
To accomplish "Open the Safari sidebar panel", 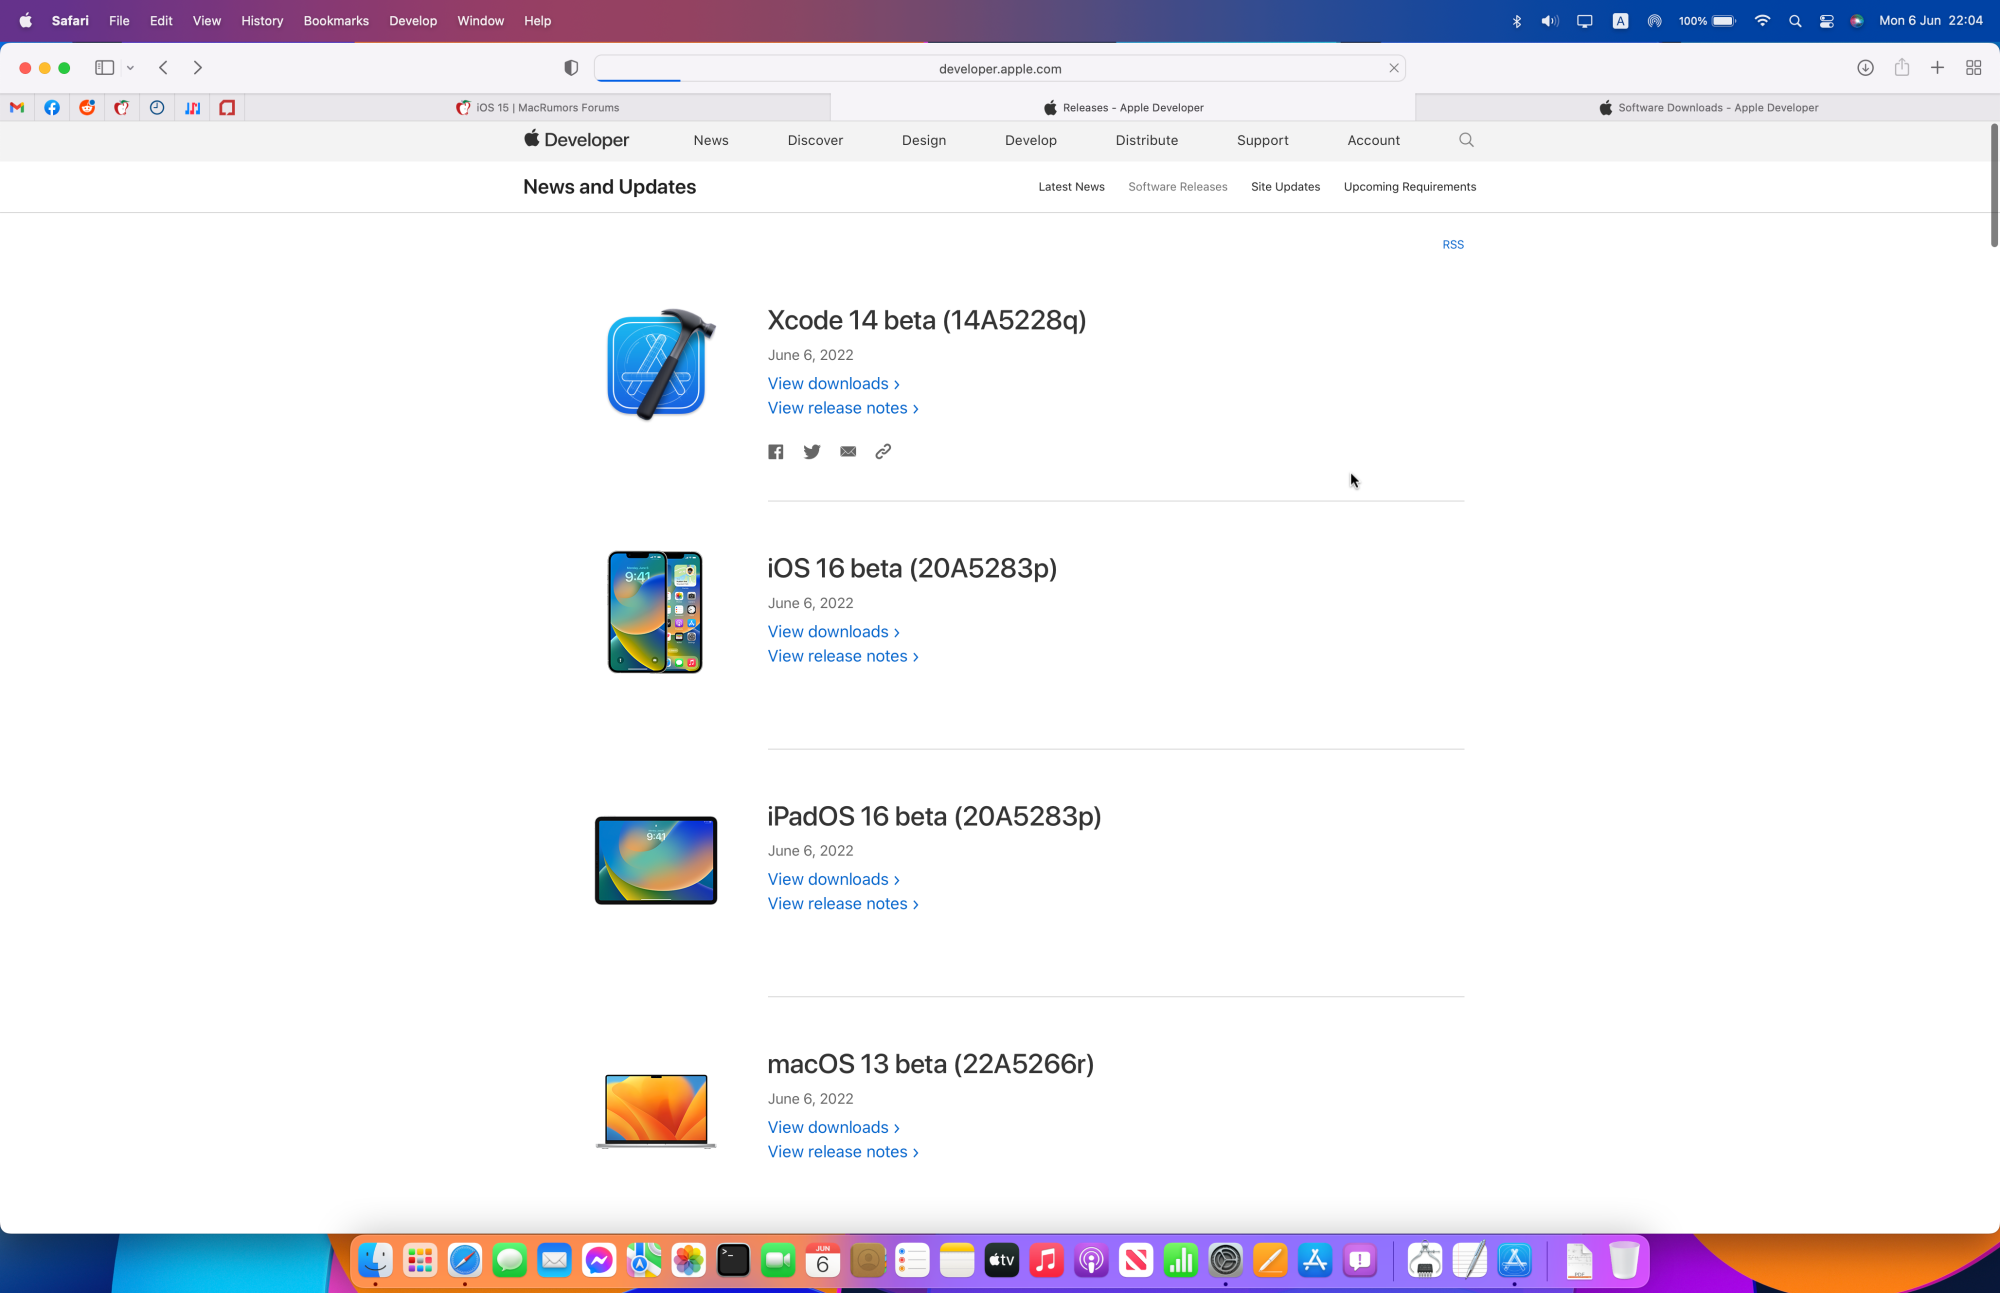I will 104,68.
